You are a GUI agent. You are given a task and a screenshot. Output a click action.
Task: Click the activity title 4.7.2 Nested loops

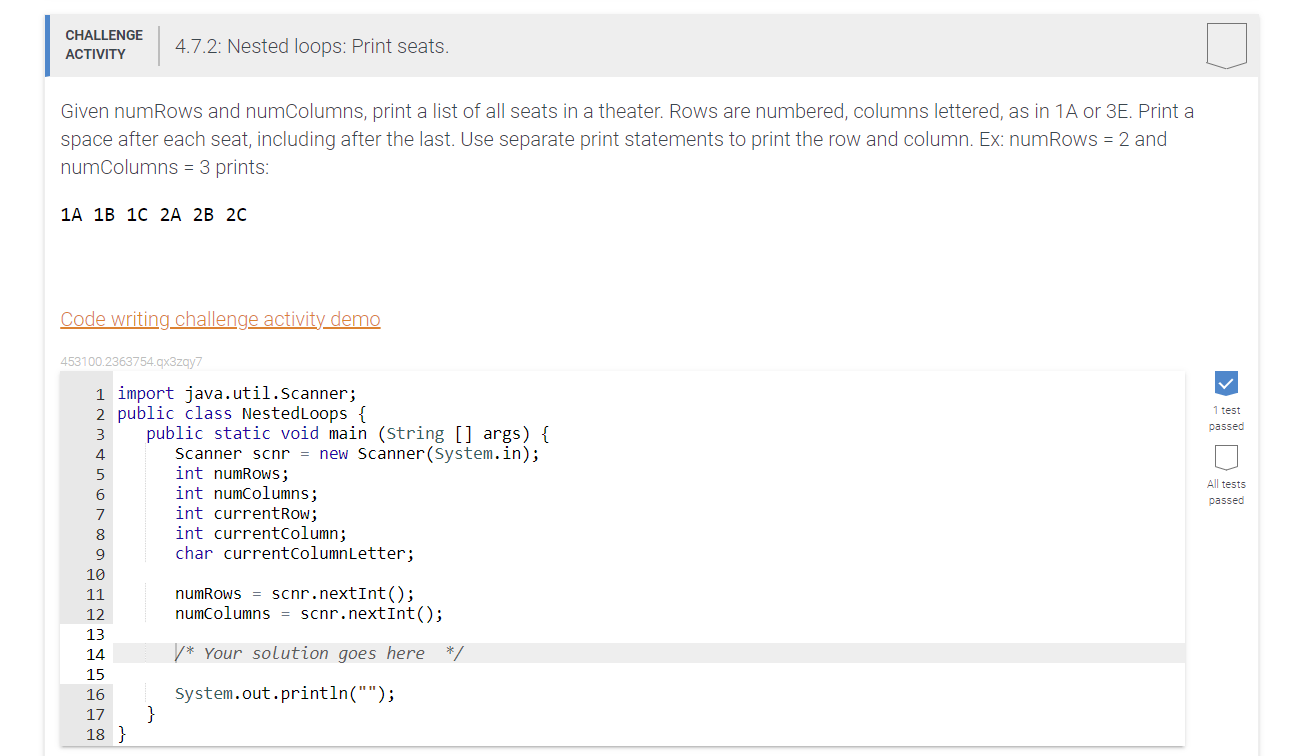(x=311, y=46)
